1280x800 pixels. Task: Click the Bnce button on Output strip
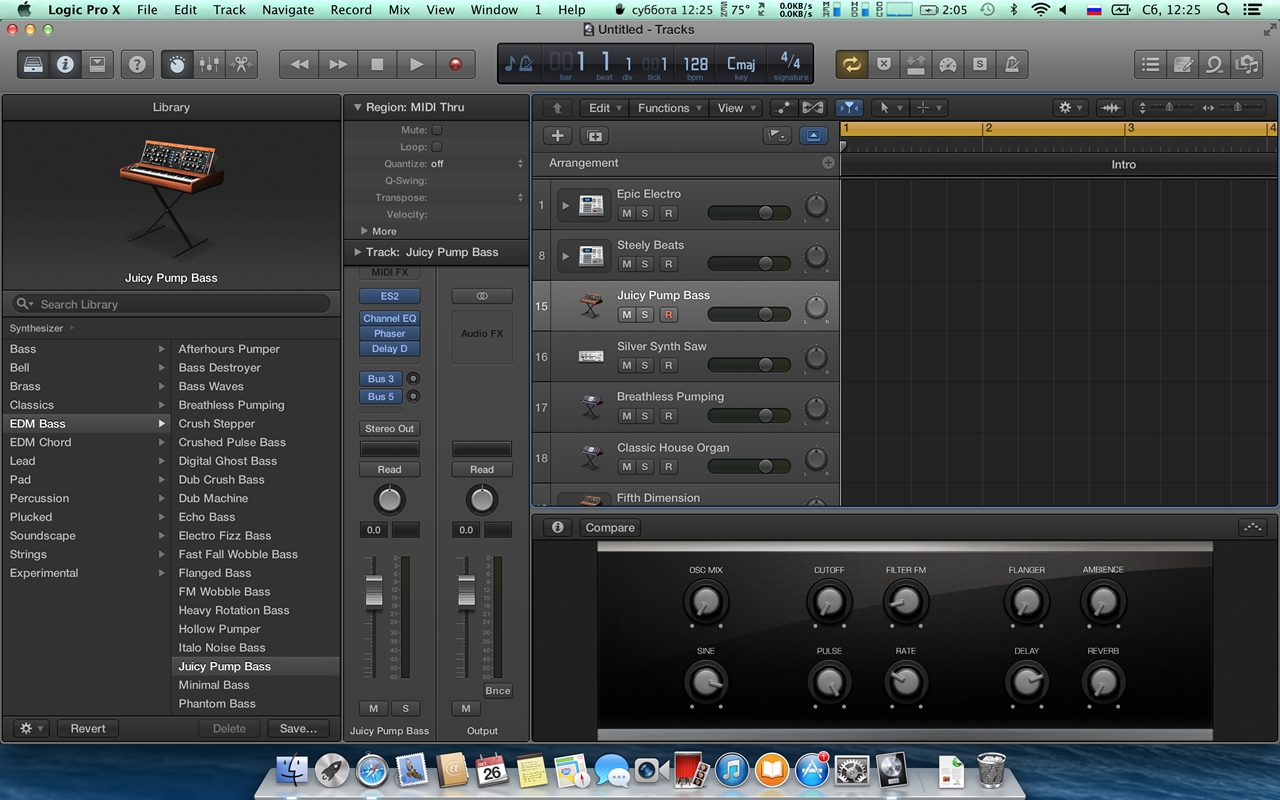pos(497,691)
